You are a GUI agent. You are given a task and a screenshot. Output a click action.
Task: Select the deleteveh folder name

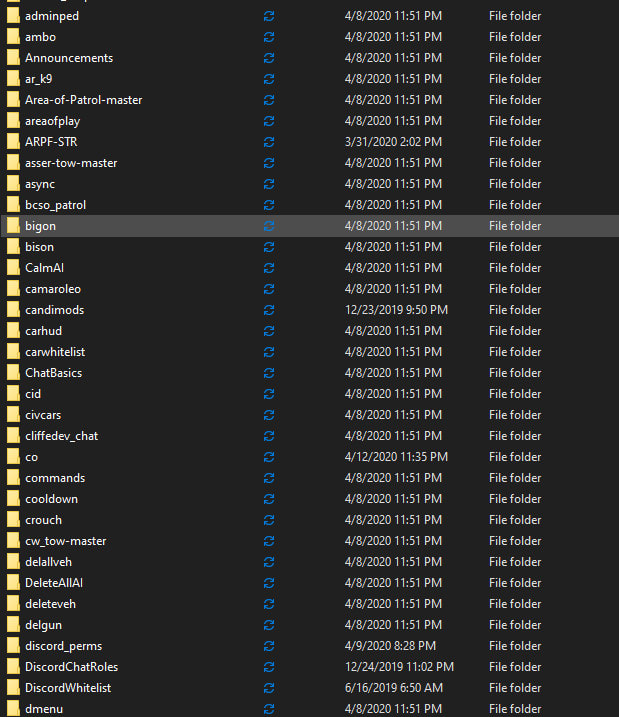[50, 605]
